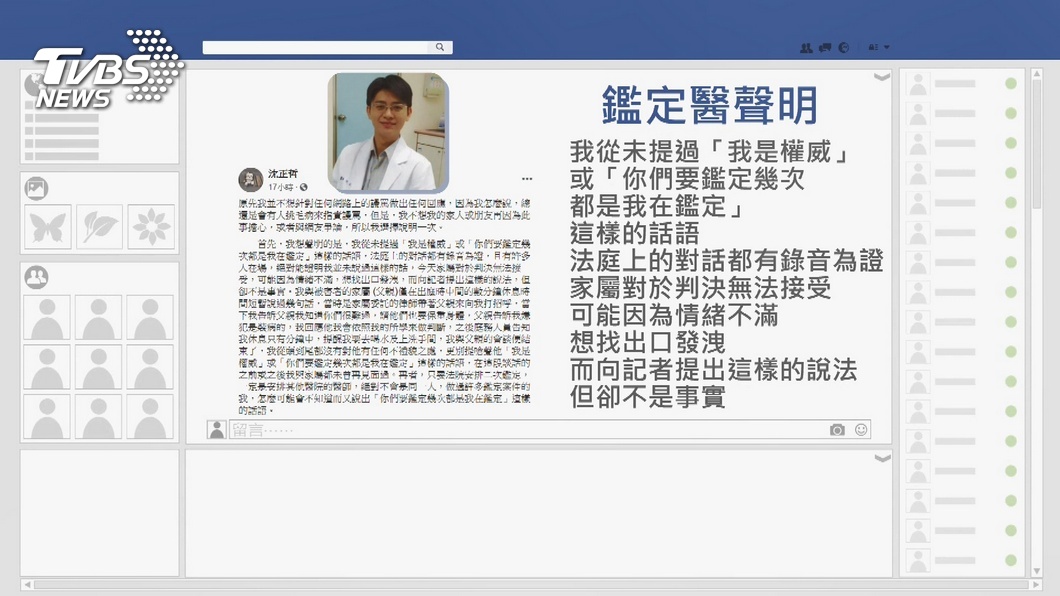Click the line 家屬對於判決無法接受
The width and height of the screenshot is (1060, 596).
700,288
